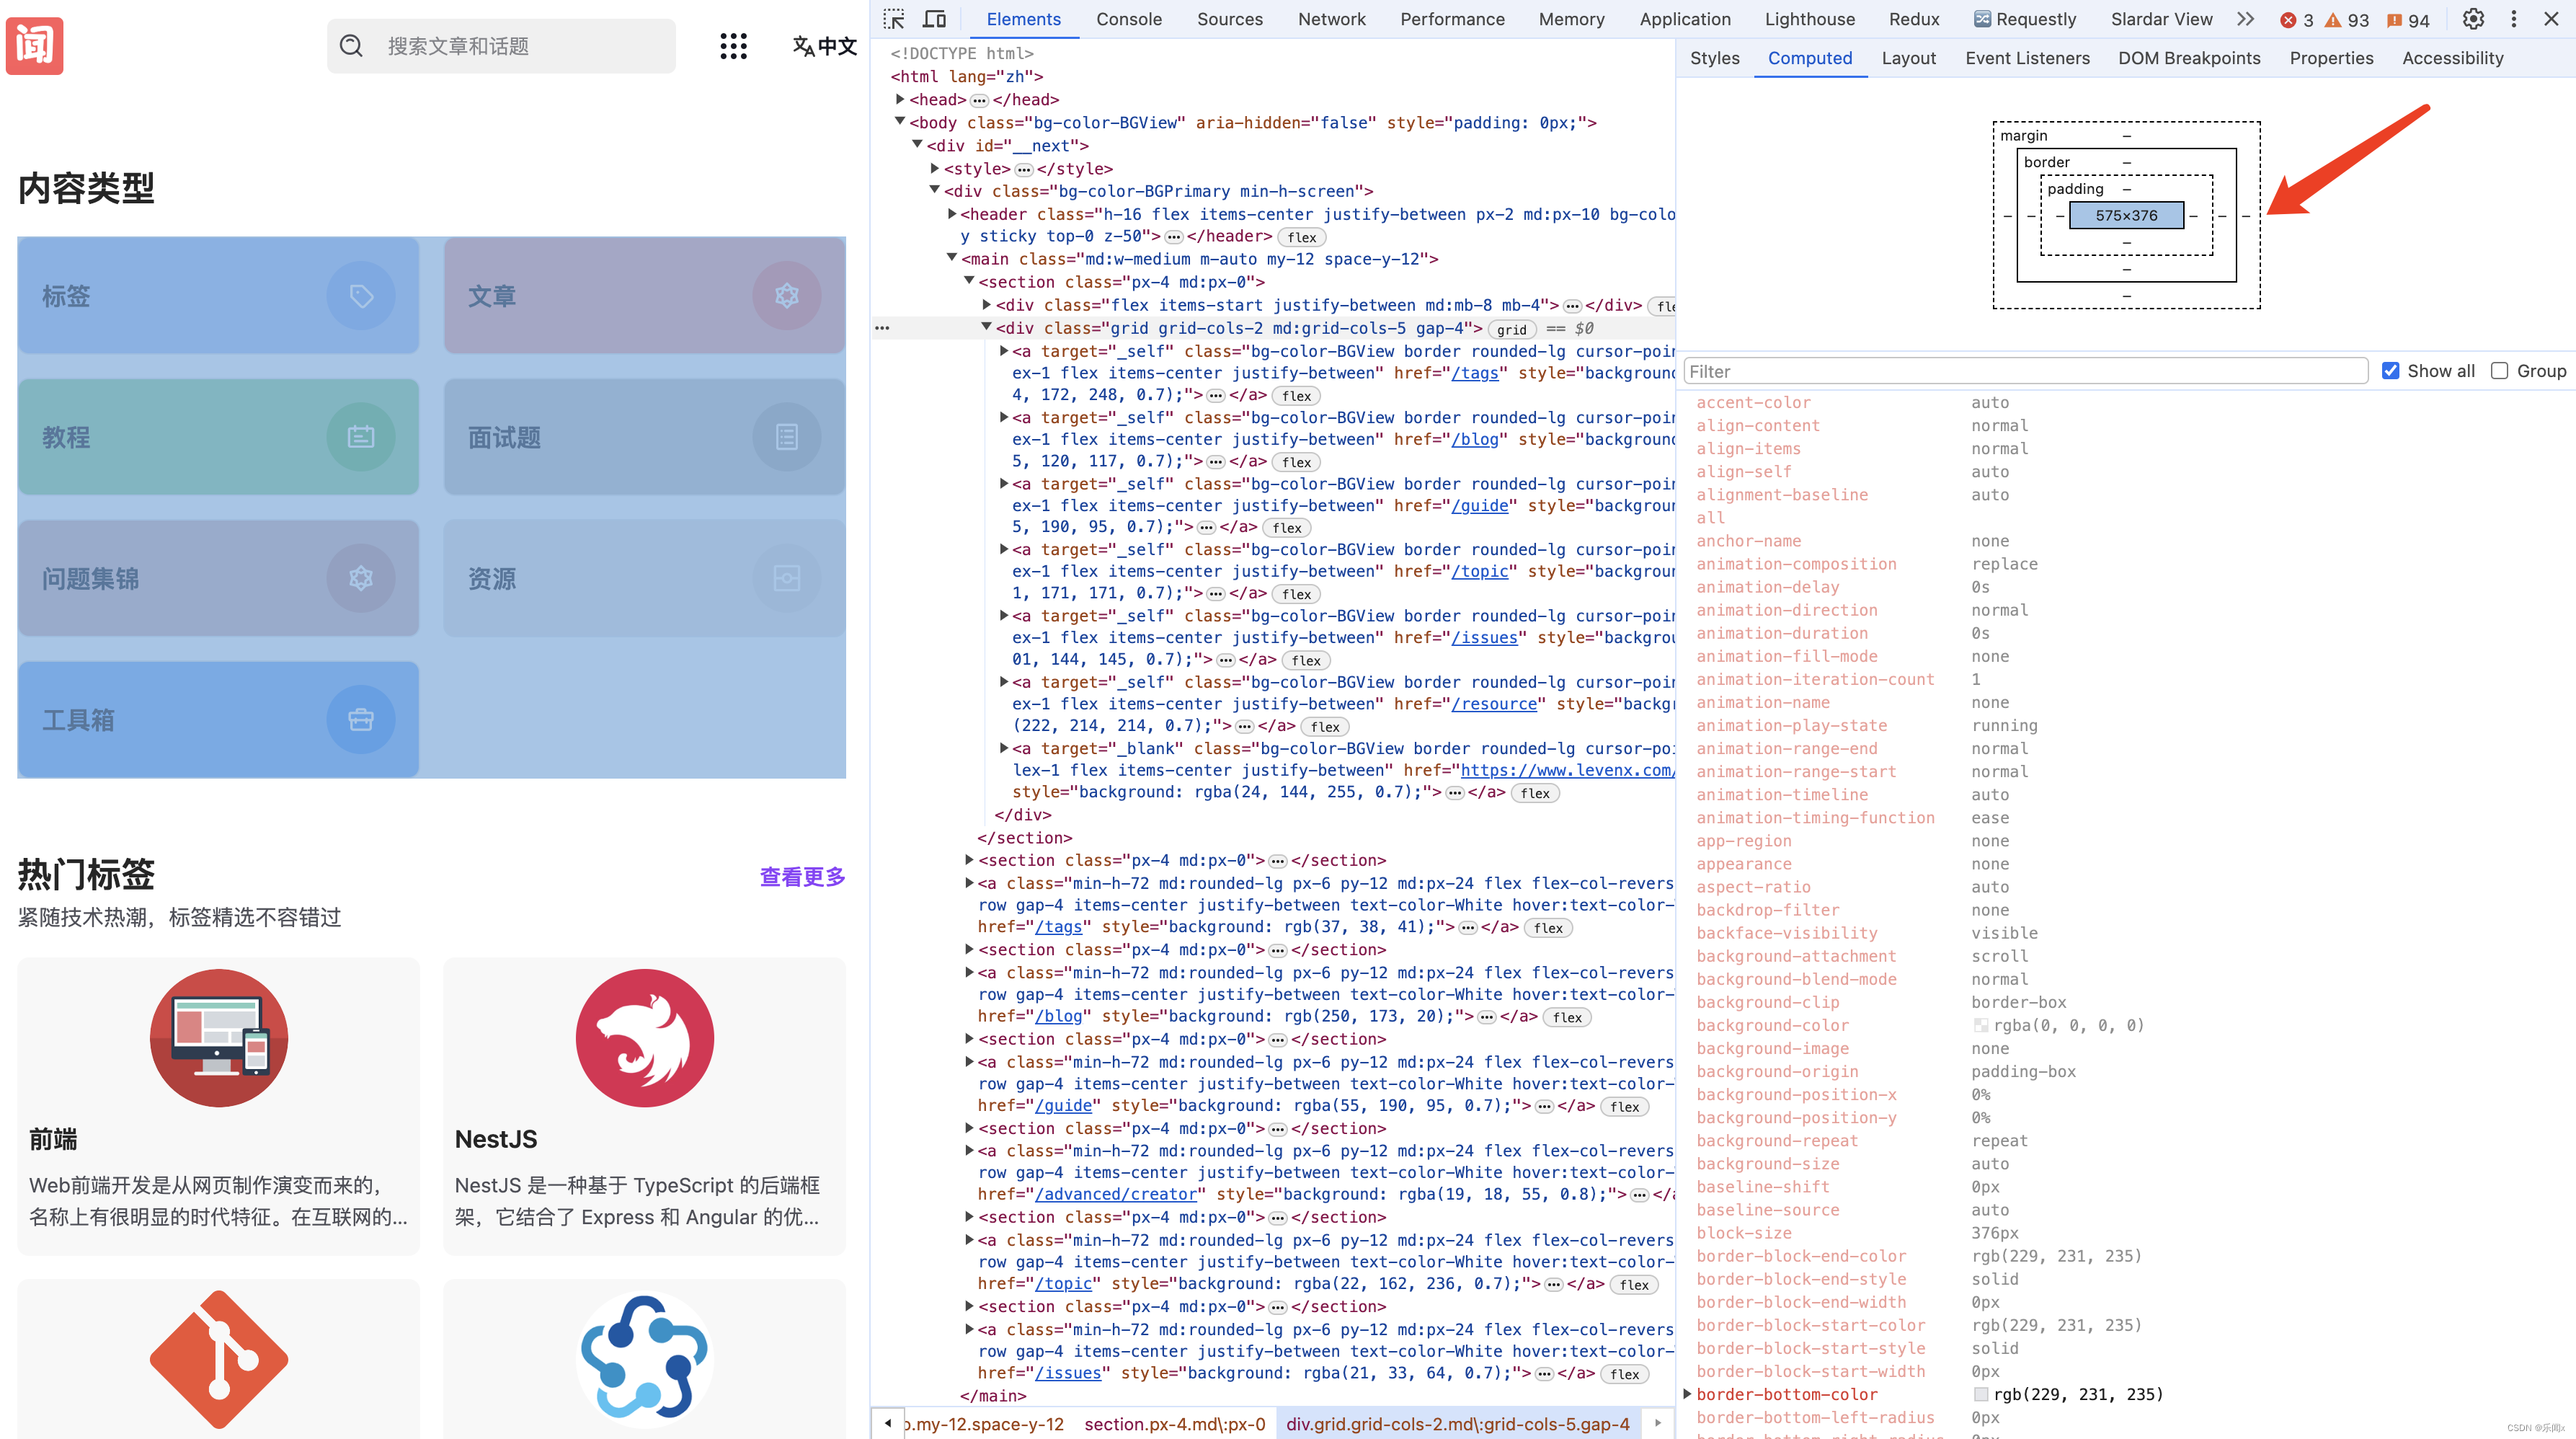Toggle flex badge on header element

(1301, 237)
